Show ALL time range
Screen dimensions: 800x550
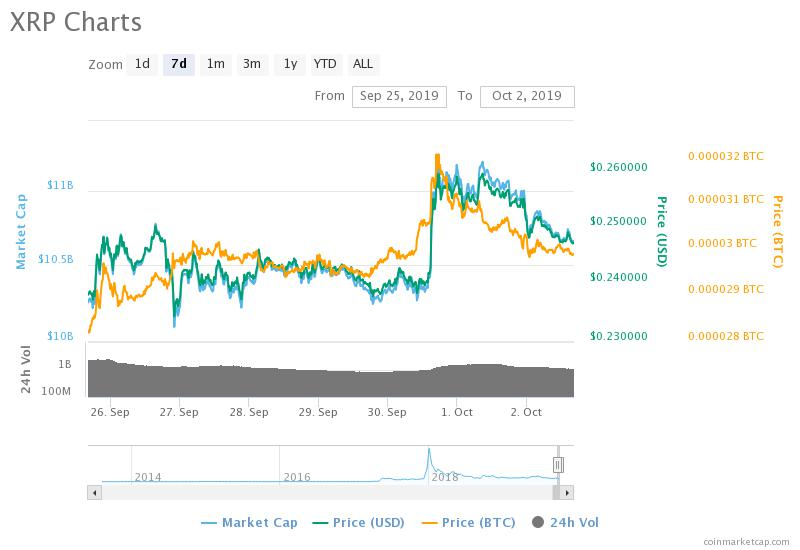tap(363, 64)
